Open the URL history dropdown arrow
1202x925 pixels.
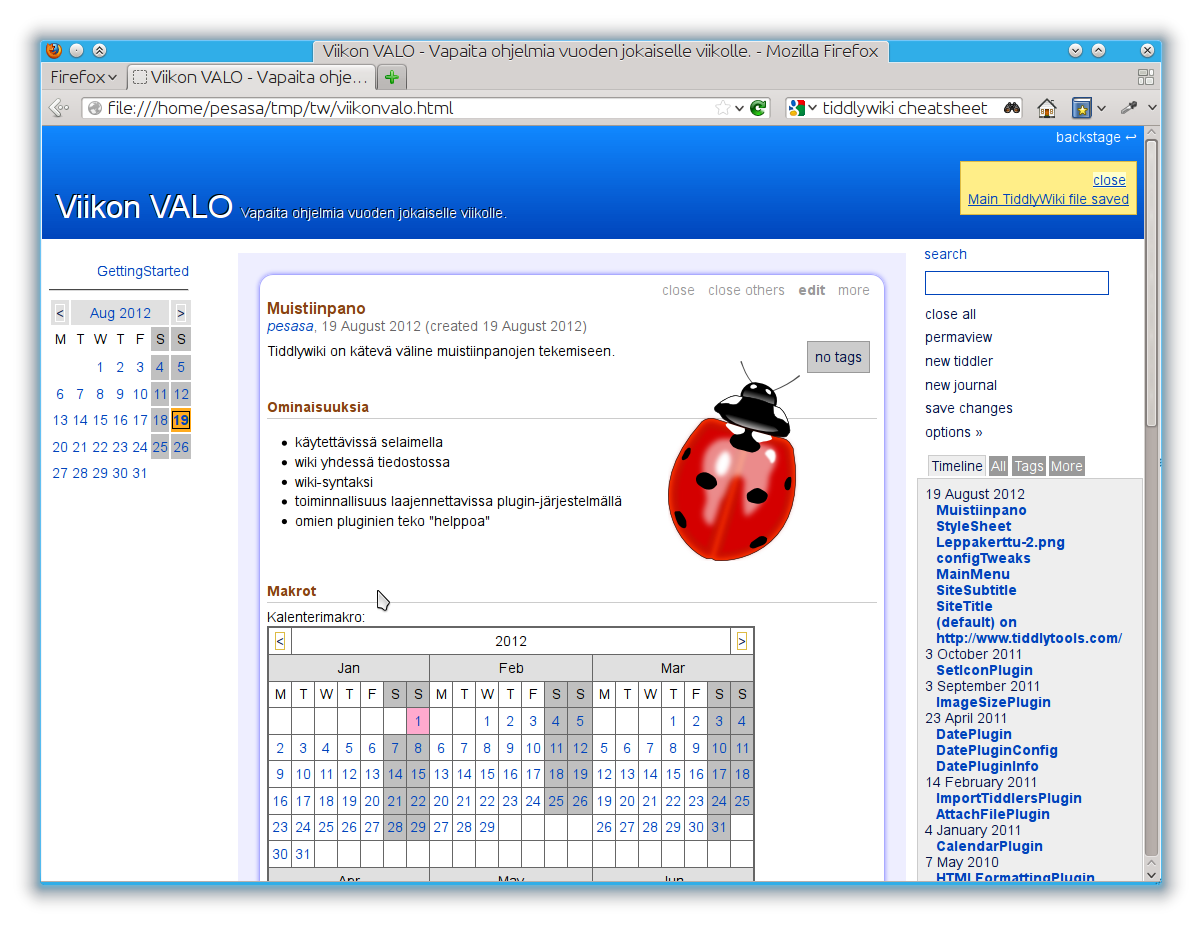point(740,108)
